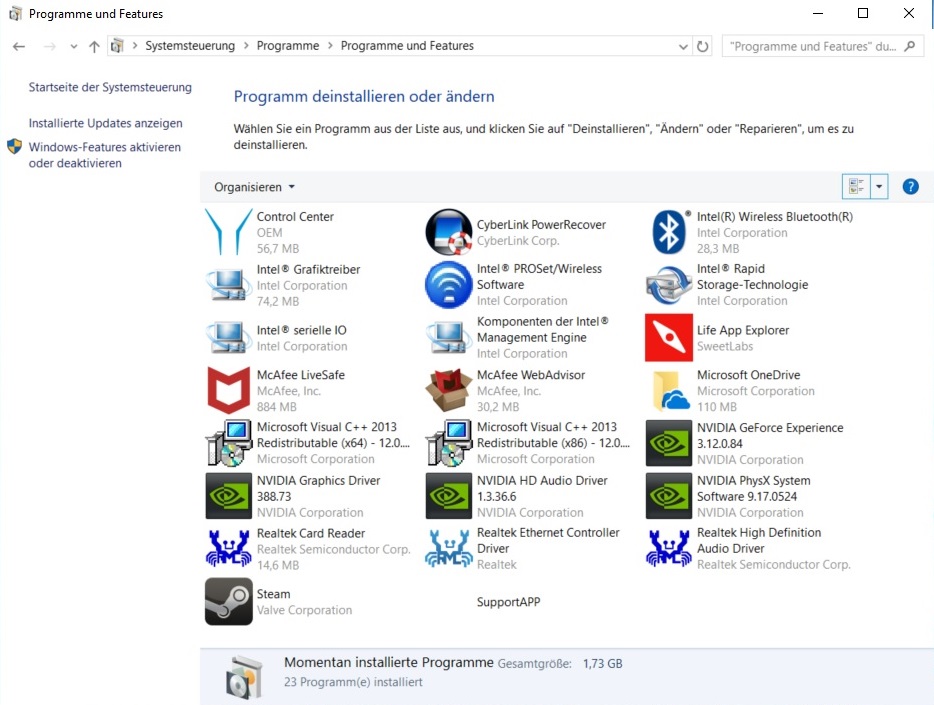The image size is (934, 705).
Task: Select the Steam program icon
Action: (229, 601)
